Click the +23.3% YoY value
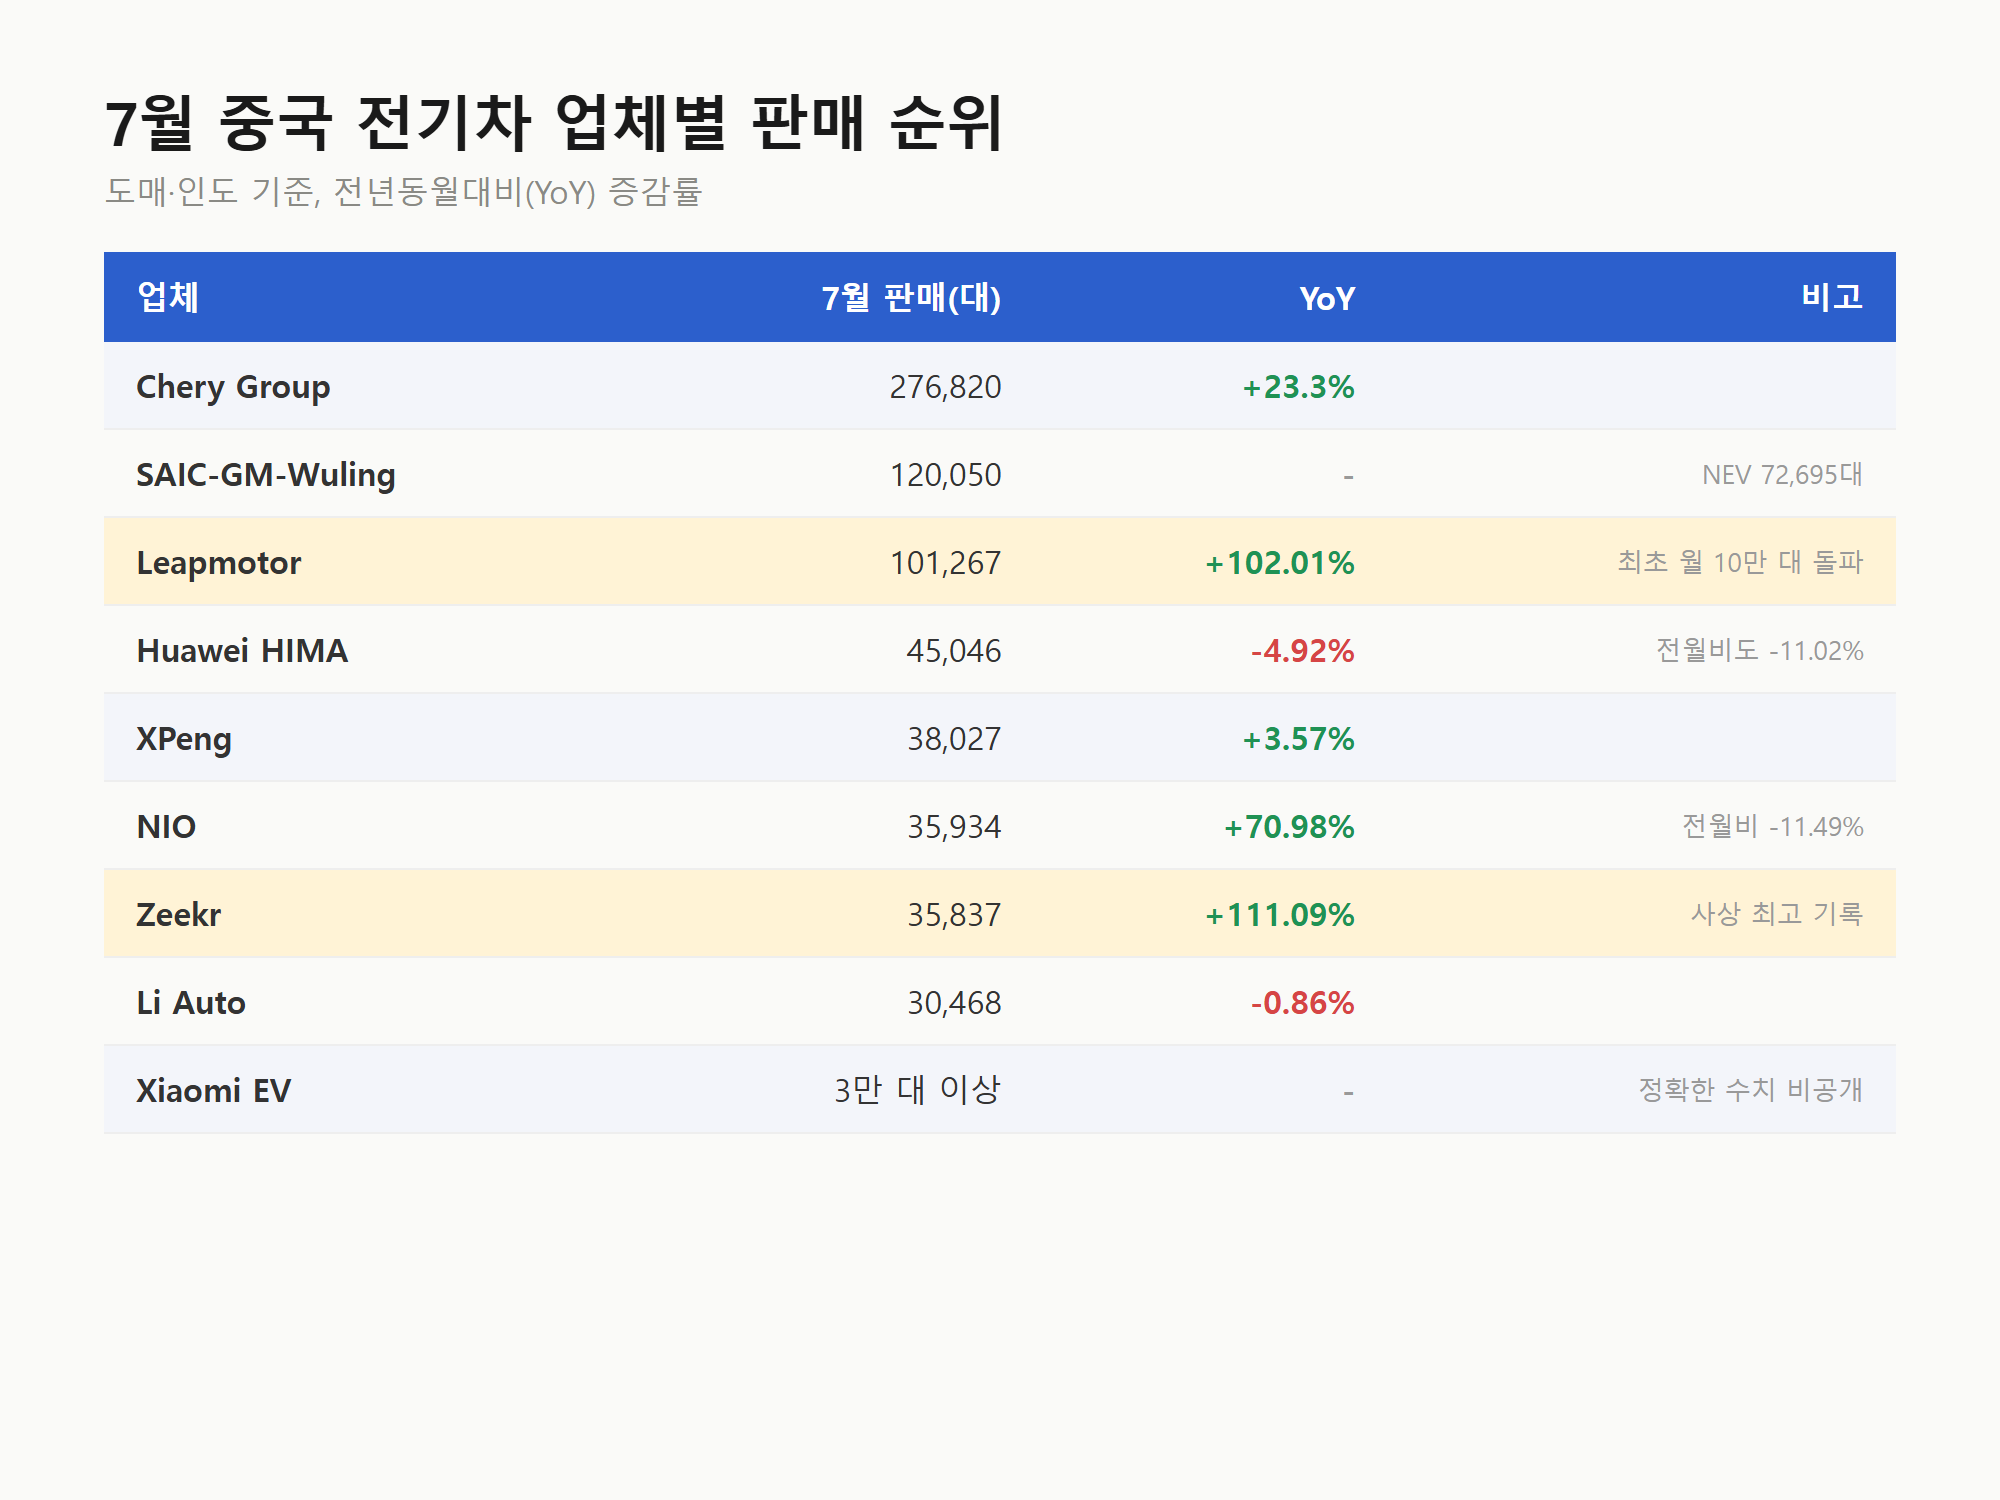Image resolution: width=2000 pixels, height=1500 pixels. click(x=1298, y=387)
